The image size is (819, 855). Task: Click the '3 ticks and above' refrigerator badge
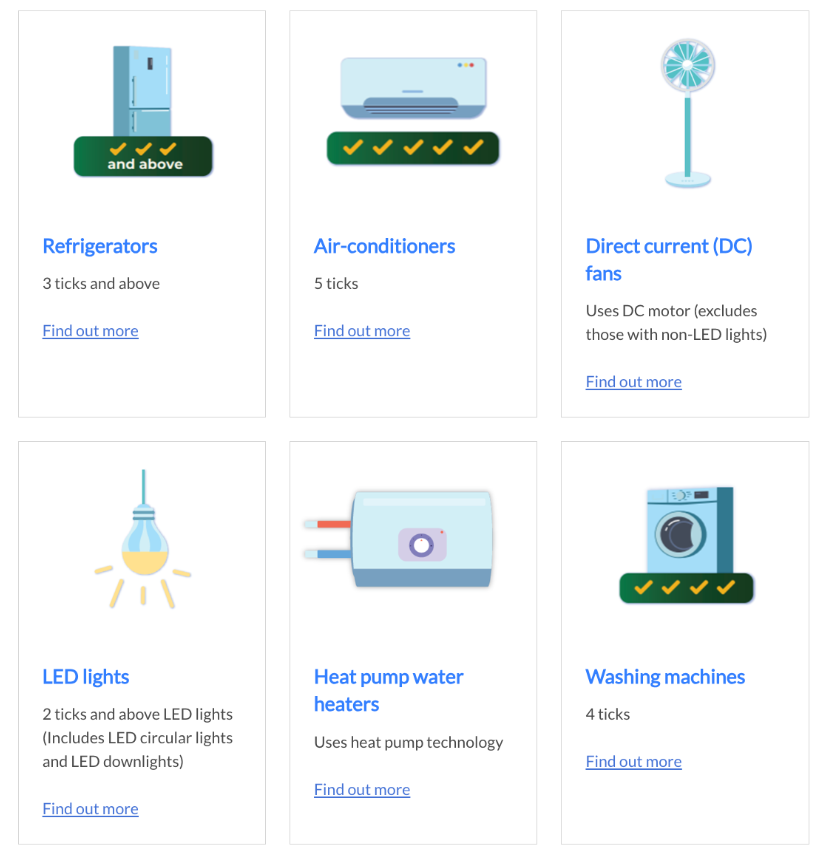tap(143, 156)
